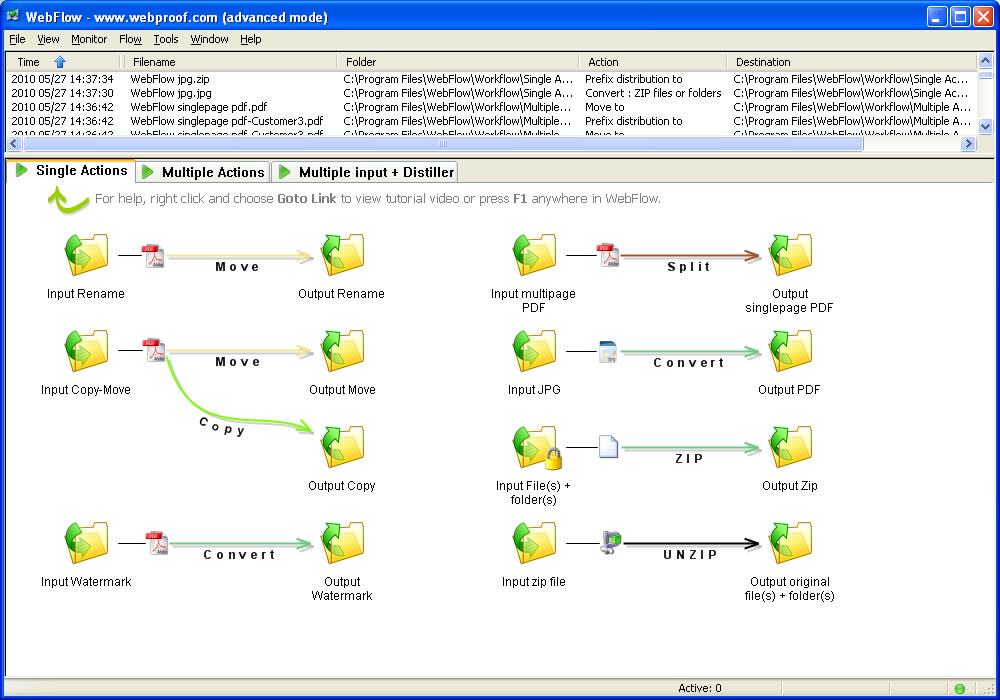Screen dimensions: 1000x700
Task: Select the locked Input File(s) + folder(s) icon
Action: [x=535, y=448]
